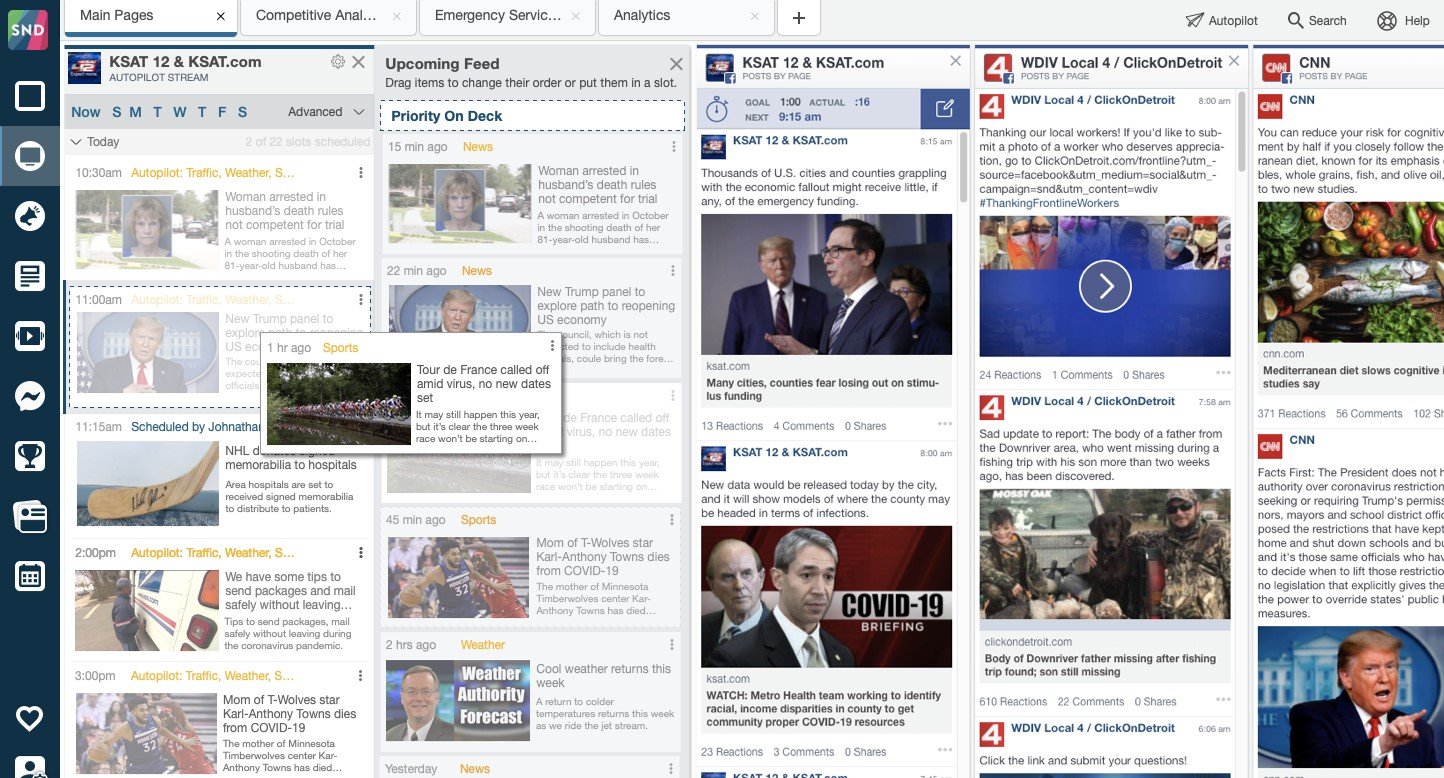Open options menu for 2:00pm slot
1444x778 pixels.
361,553
